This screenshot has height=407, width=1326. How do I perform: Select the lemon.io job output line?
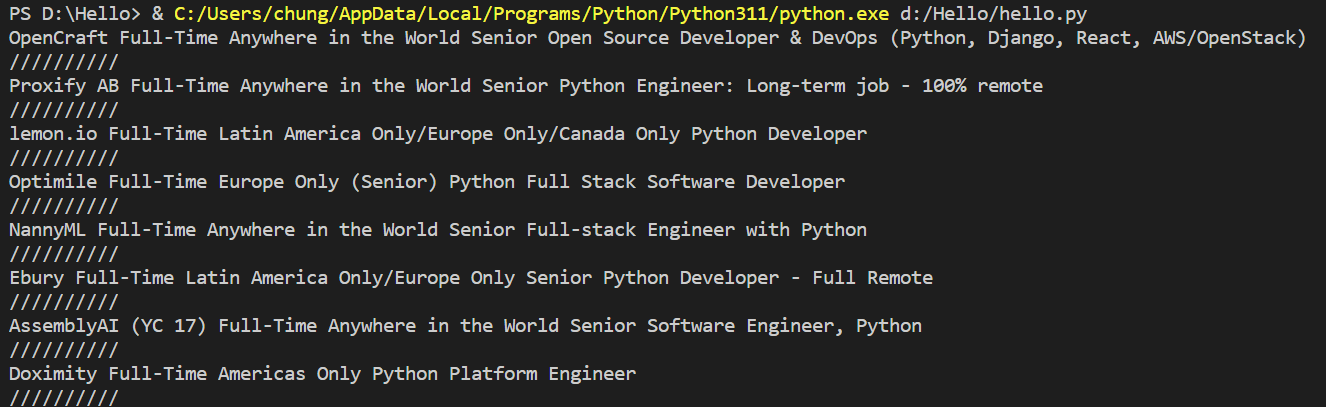point(438,134)
